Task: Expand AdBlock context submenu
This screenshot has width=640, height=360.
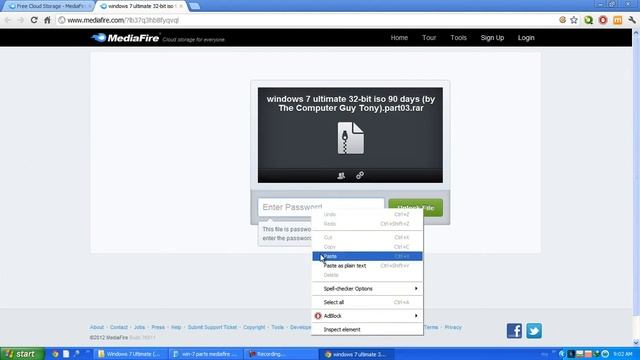Action: [367, 316]
